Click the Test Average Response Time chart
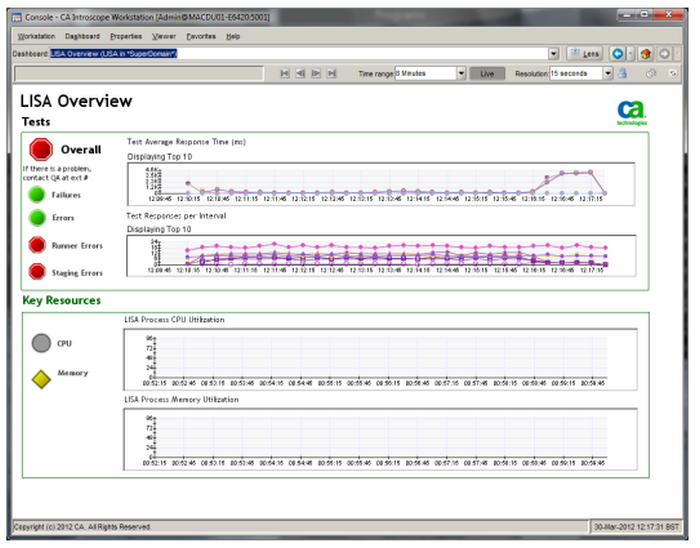 point(378,179)
